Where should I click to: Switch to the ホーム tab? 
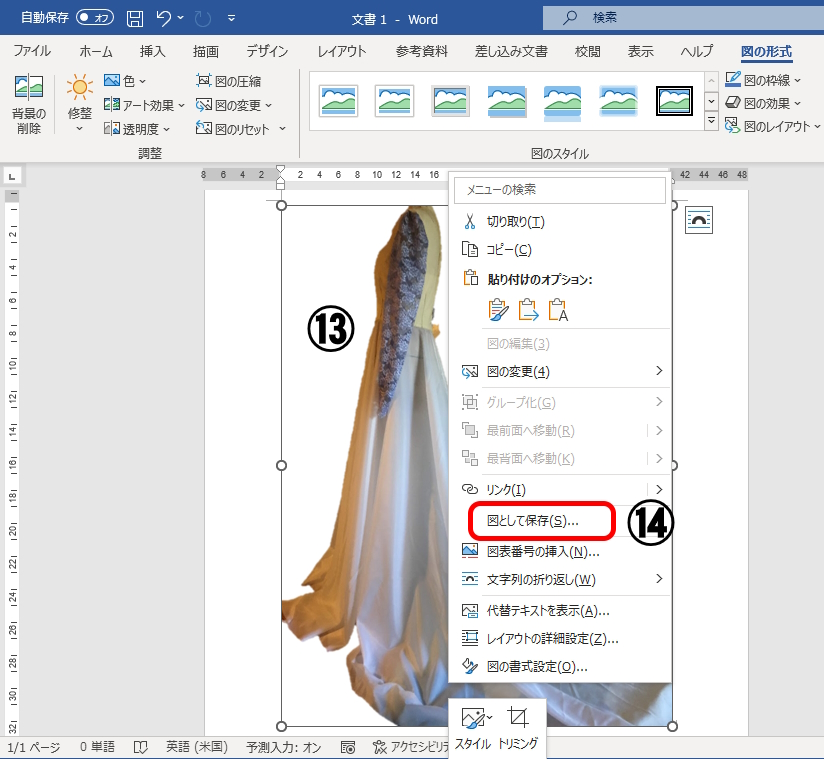click(96, 51)
